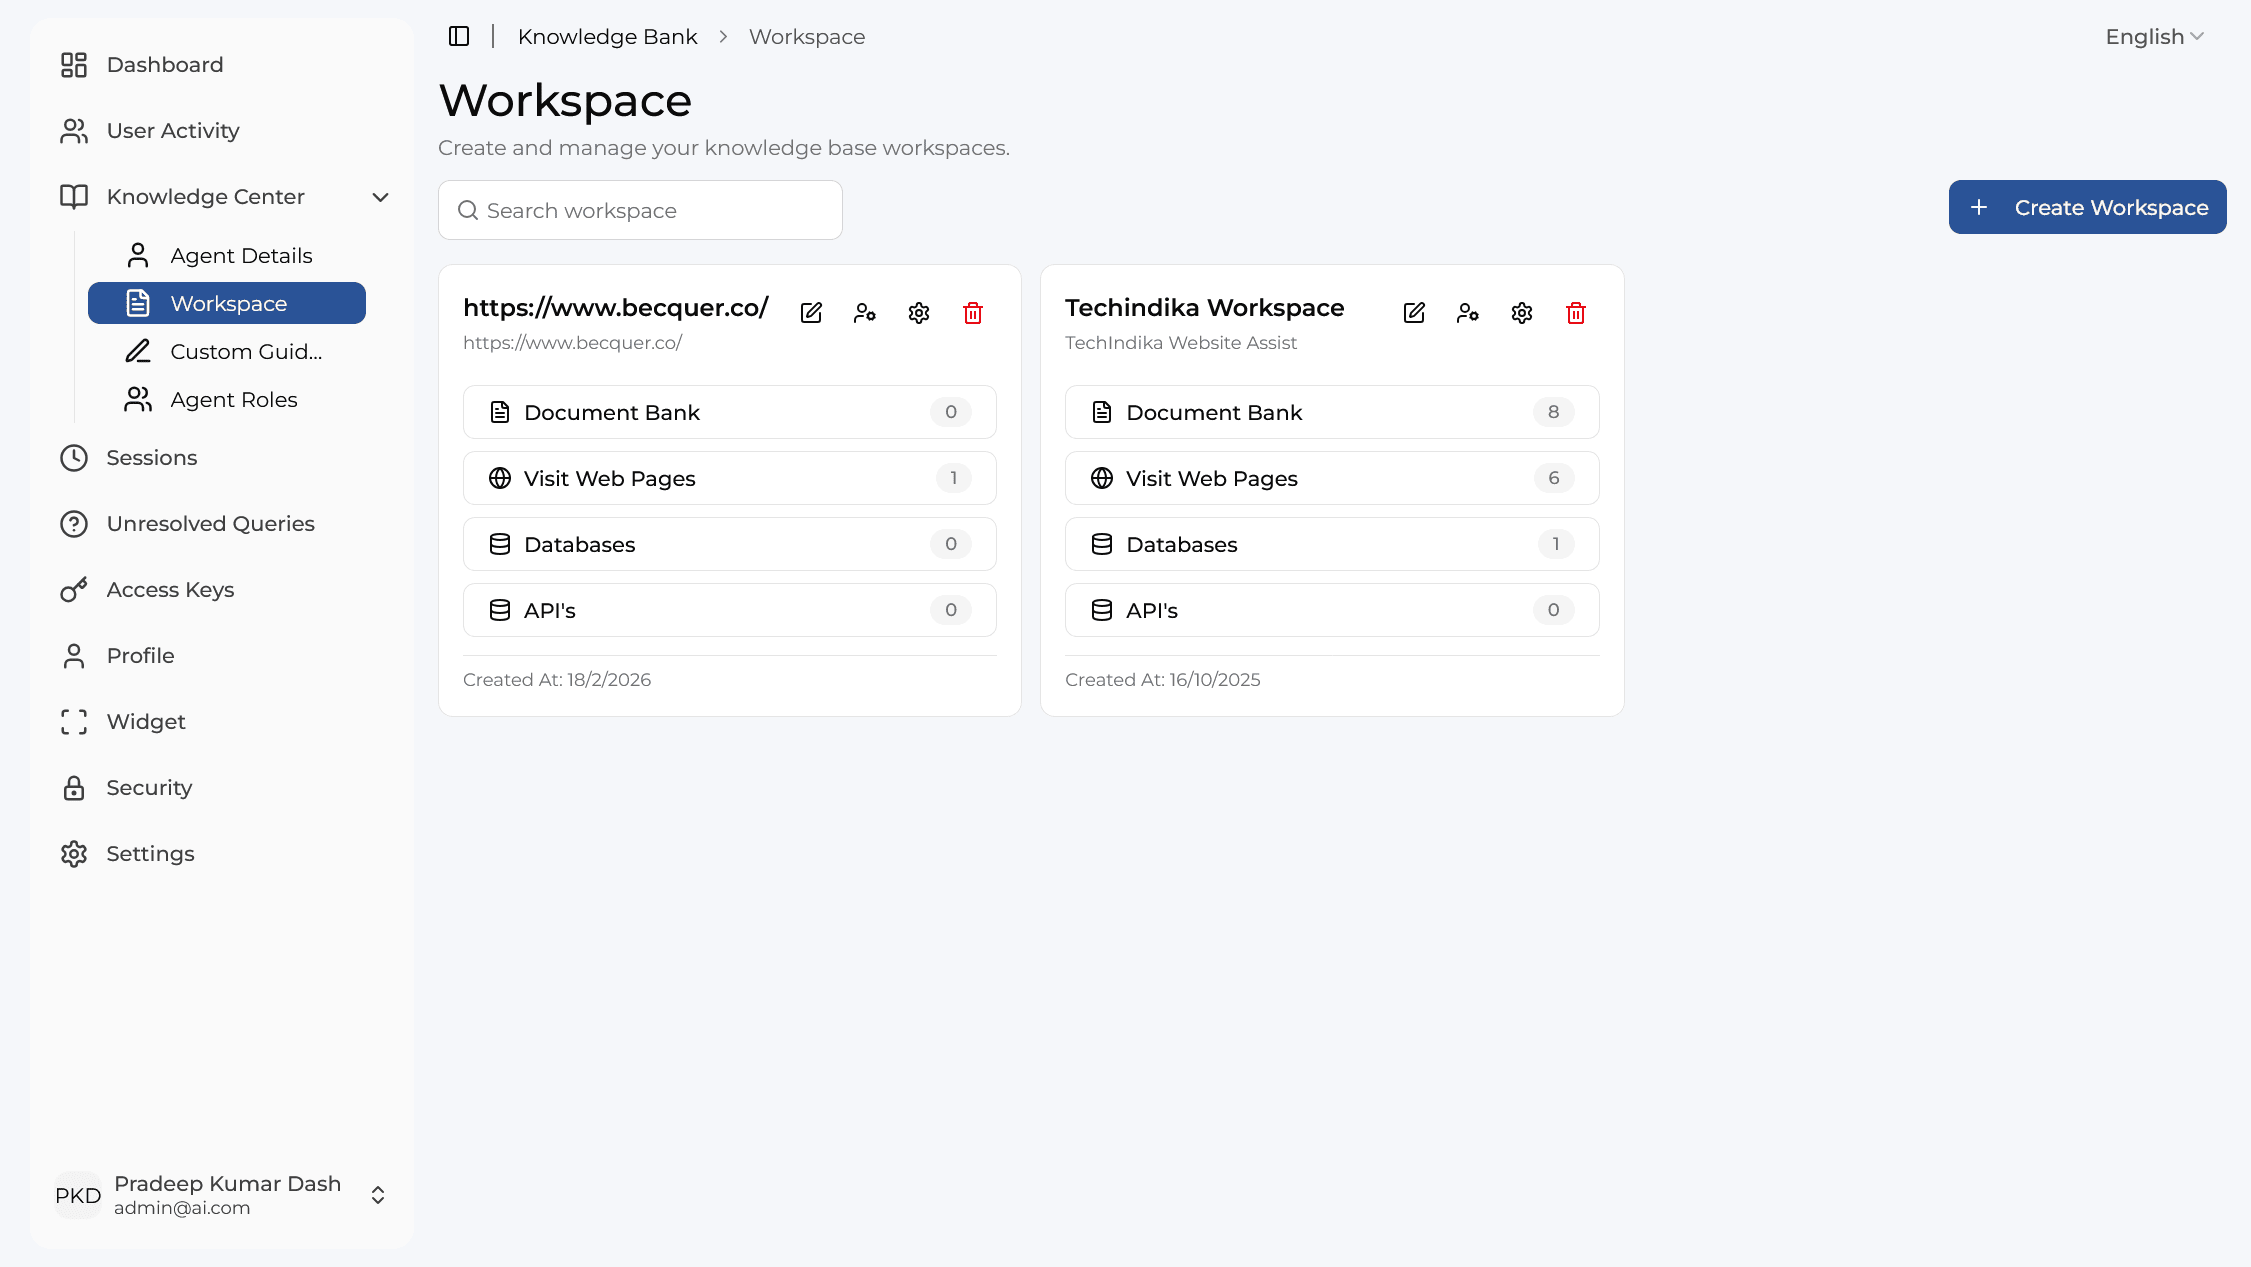Edit the Techindika Workspace

pos(1414,313)
